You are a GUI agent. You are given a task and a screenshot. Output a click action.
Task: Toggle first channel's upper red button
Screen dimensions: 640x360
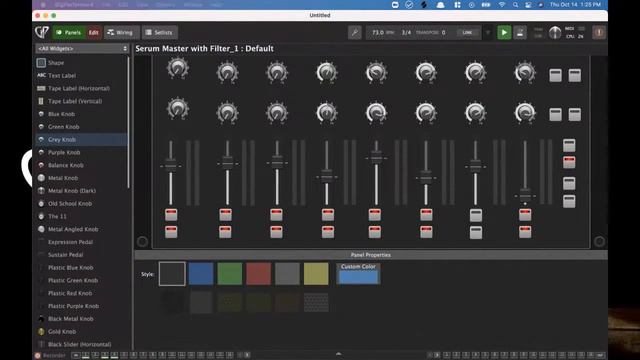pos(171,214)
